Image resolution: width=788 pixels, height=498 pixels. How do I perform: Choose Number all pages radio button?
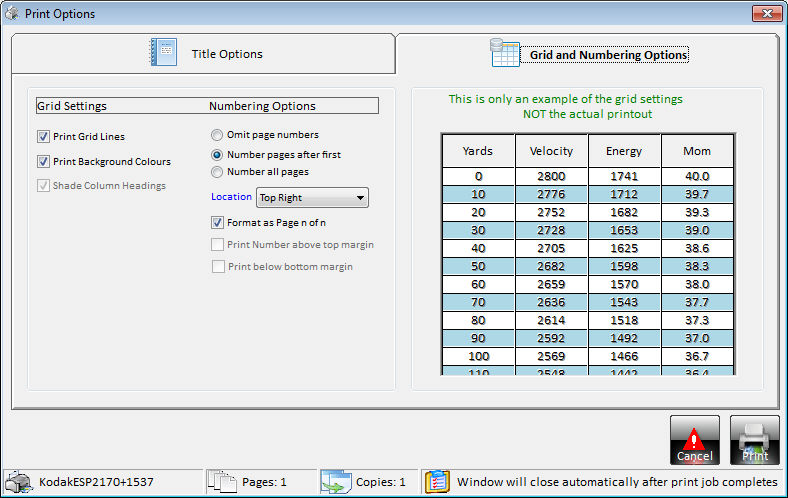217,172
